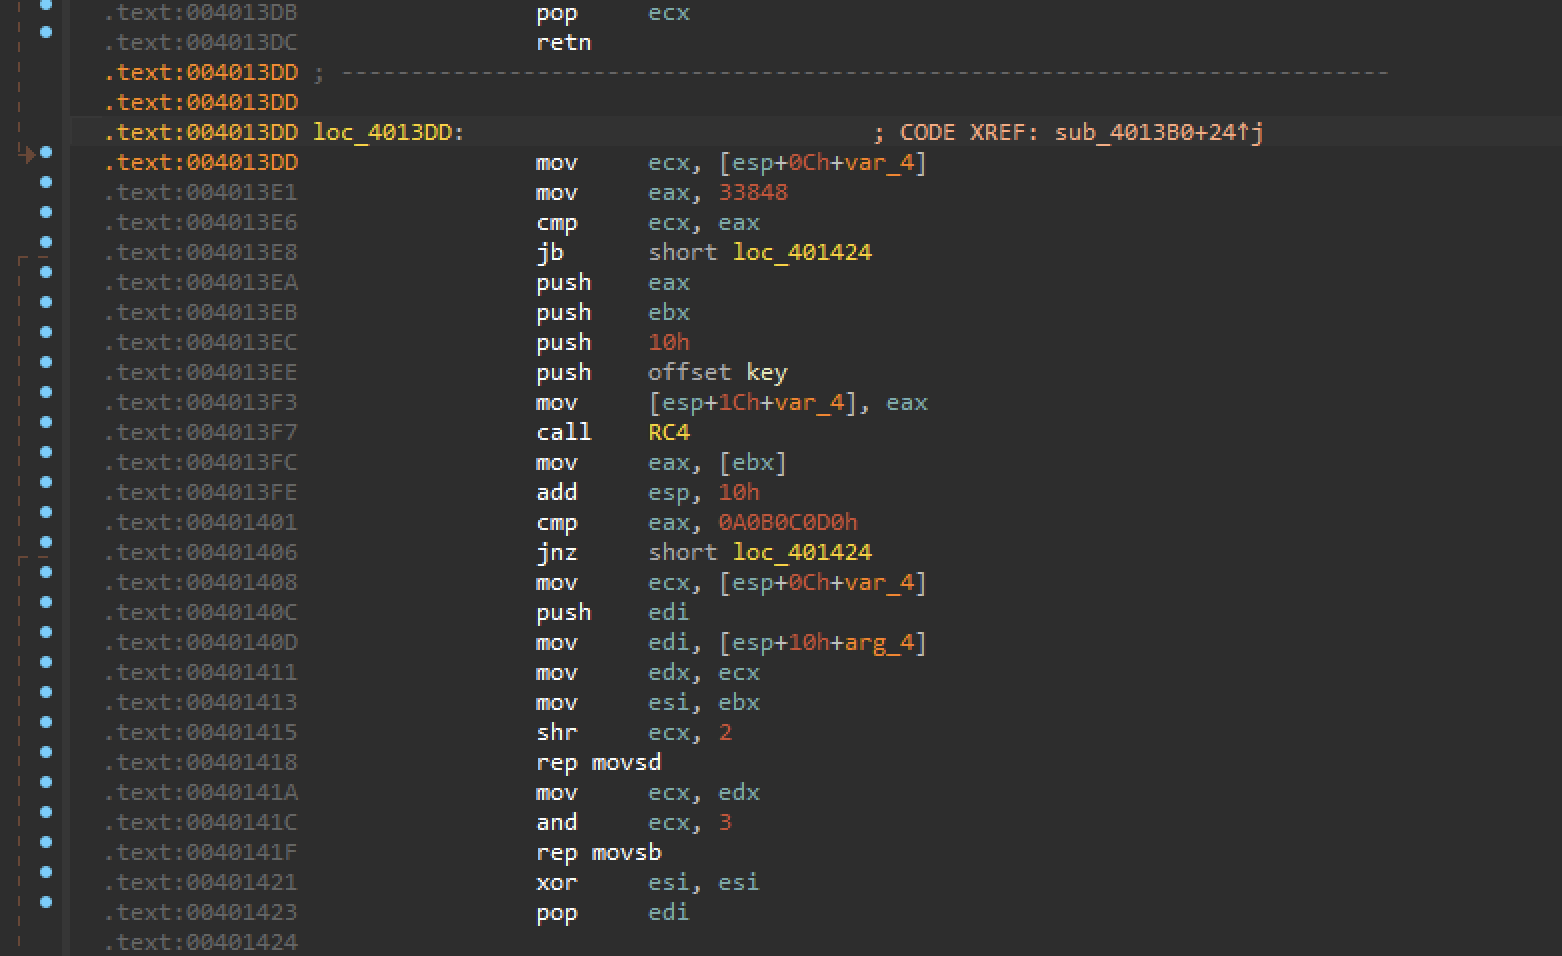Toggle breakpoint dot on the call RC4 line
Viewport: 1562px width, 956px height.
pos(46,422)
